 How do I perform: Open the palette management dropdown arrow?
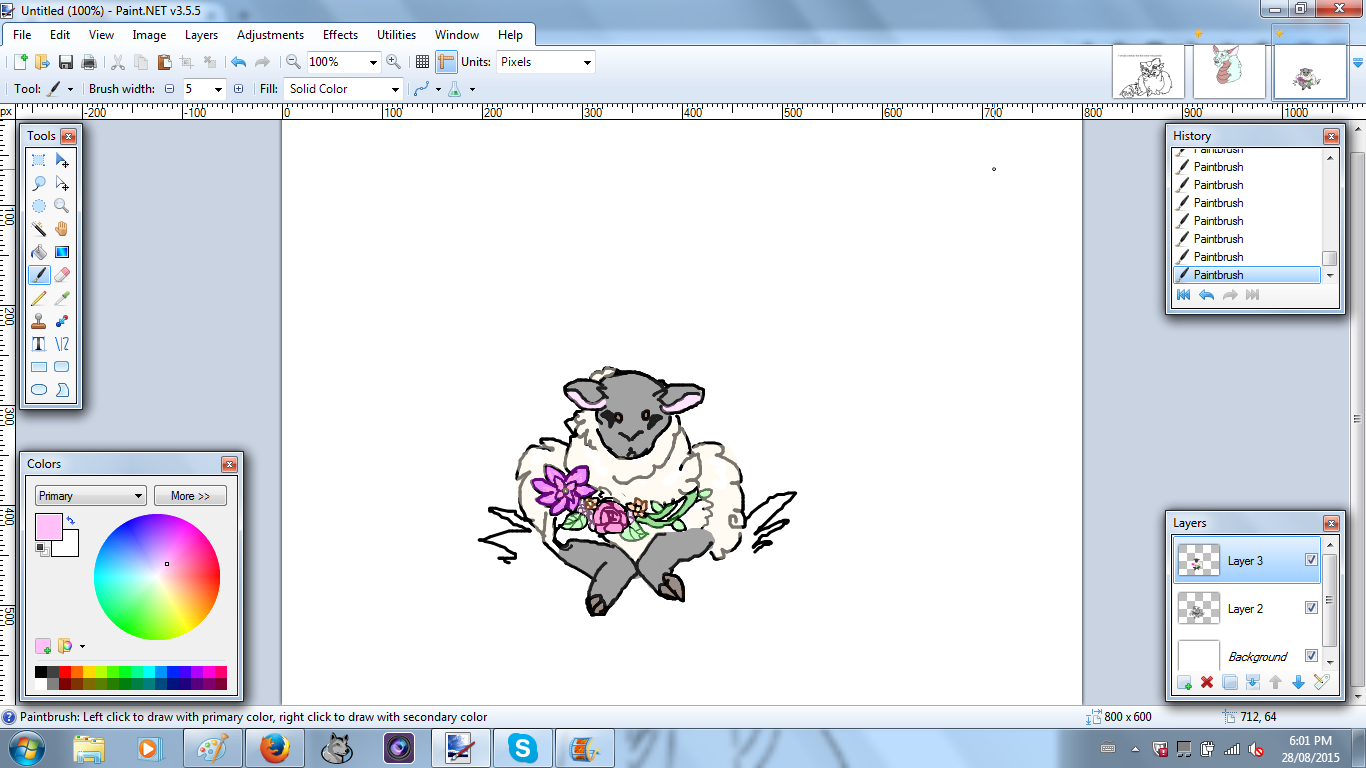coord(82,646)
